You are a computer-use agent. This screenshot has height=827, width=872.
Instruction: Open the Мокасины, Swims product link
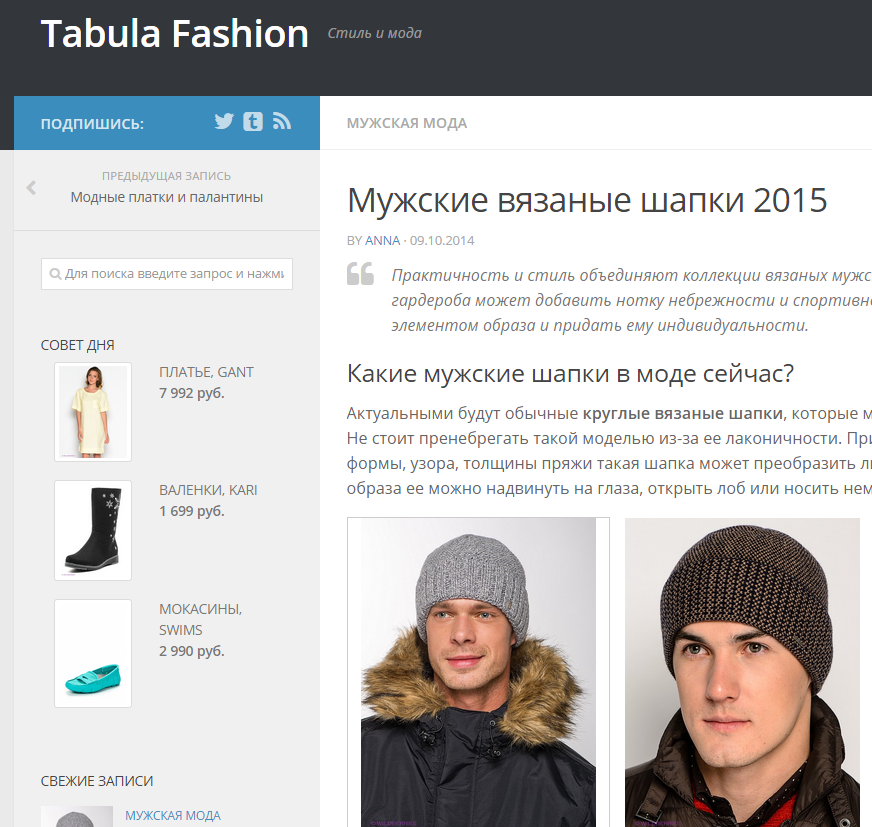point(201,620)
